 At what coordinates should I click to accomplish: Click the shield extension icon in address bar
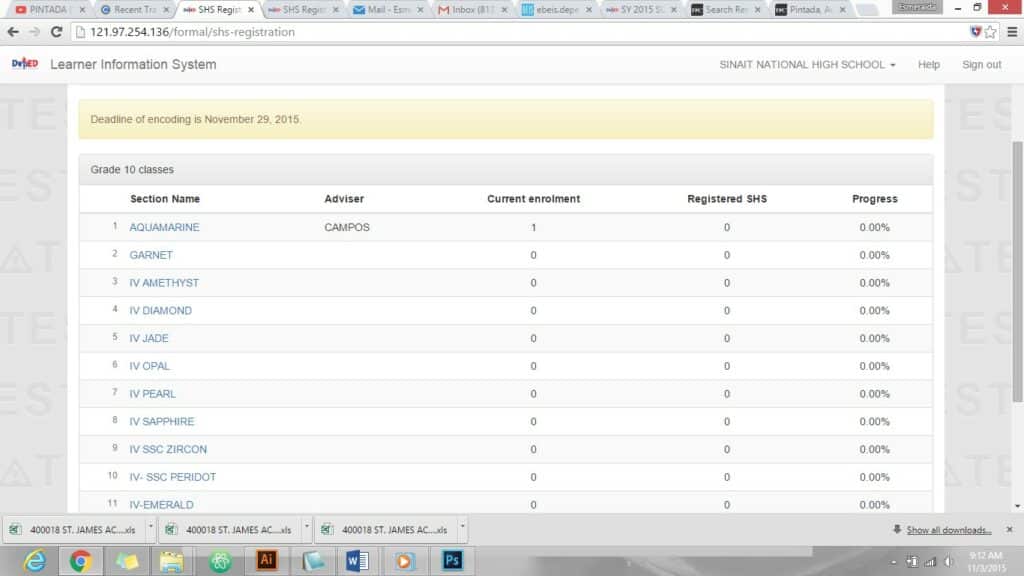click(x=976, y=31)
